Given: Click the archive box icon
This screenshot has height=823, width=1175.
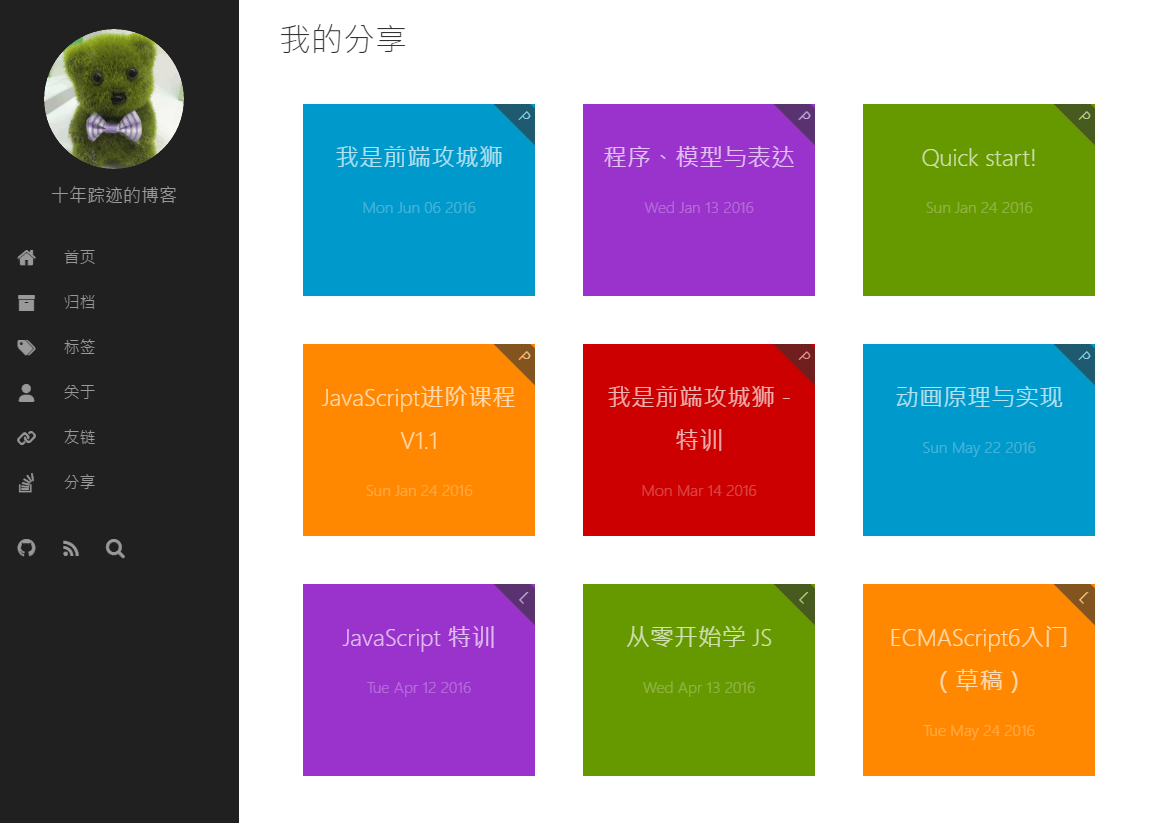Looking at the screenshot, I should pyautogui.click(x=27, y=303).
